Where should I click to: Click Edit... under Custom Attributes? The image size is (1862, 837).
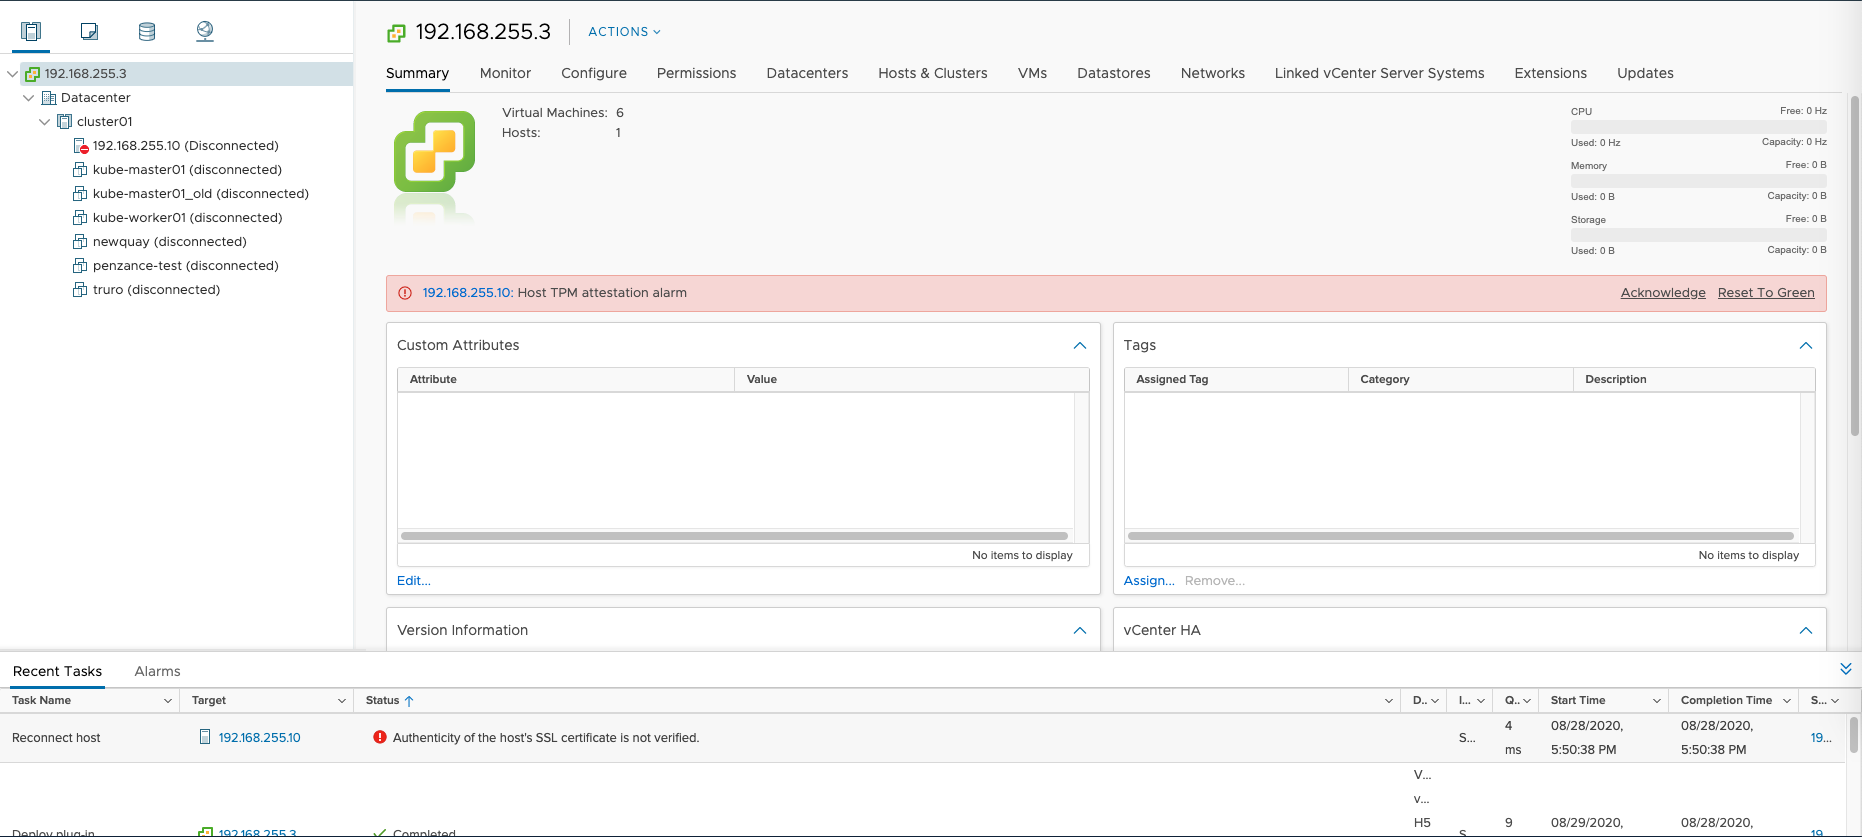click(x=414, y=581)
